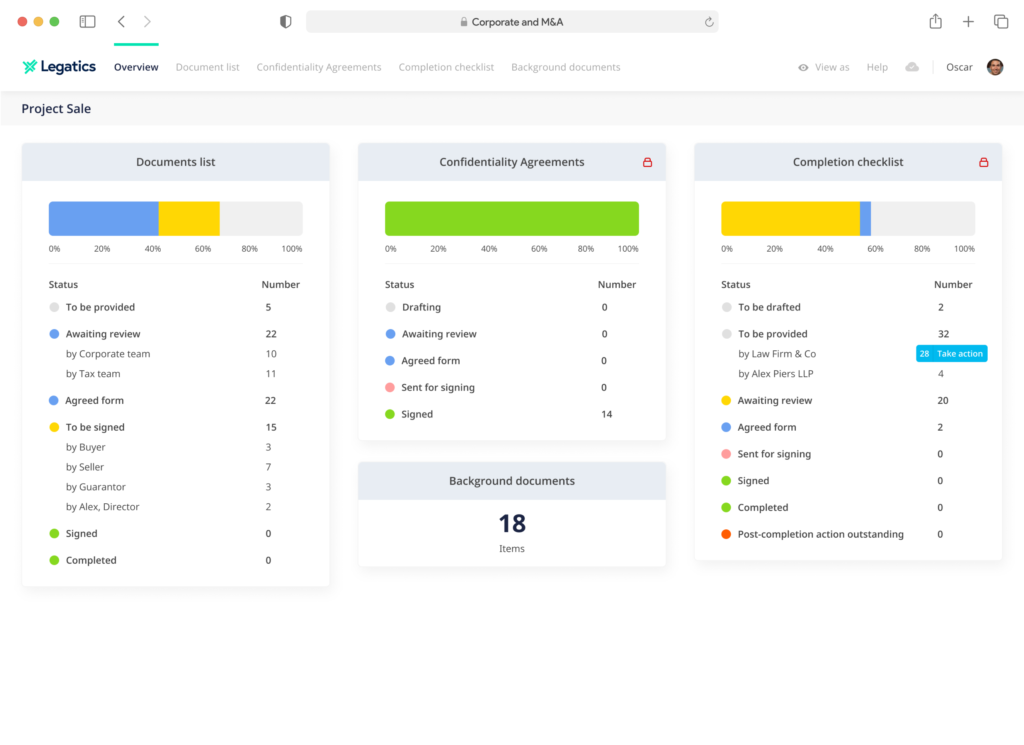
Task: Select Signed row showing 14
Action: pos(512,414)
